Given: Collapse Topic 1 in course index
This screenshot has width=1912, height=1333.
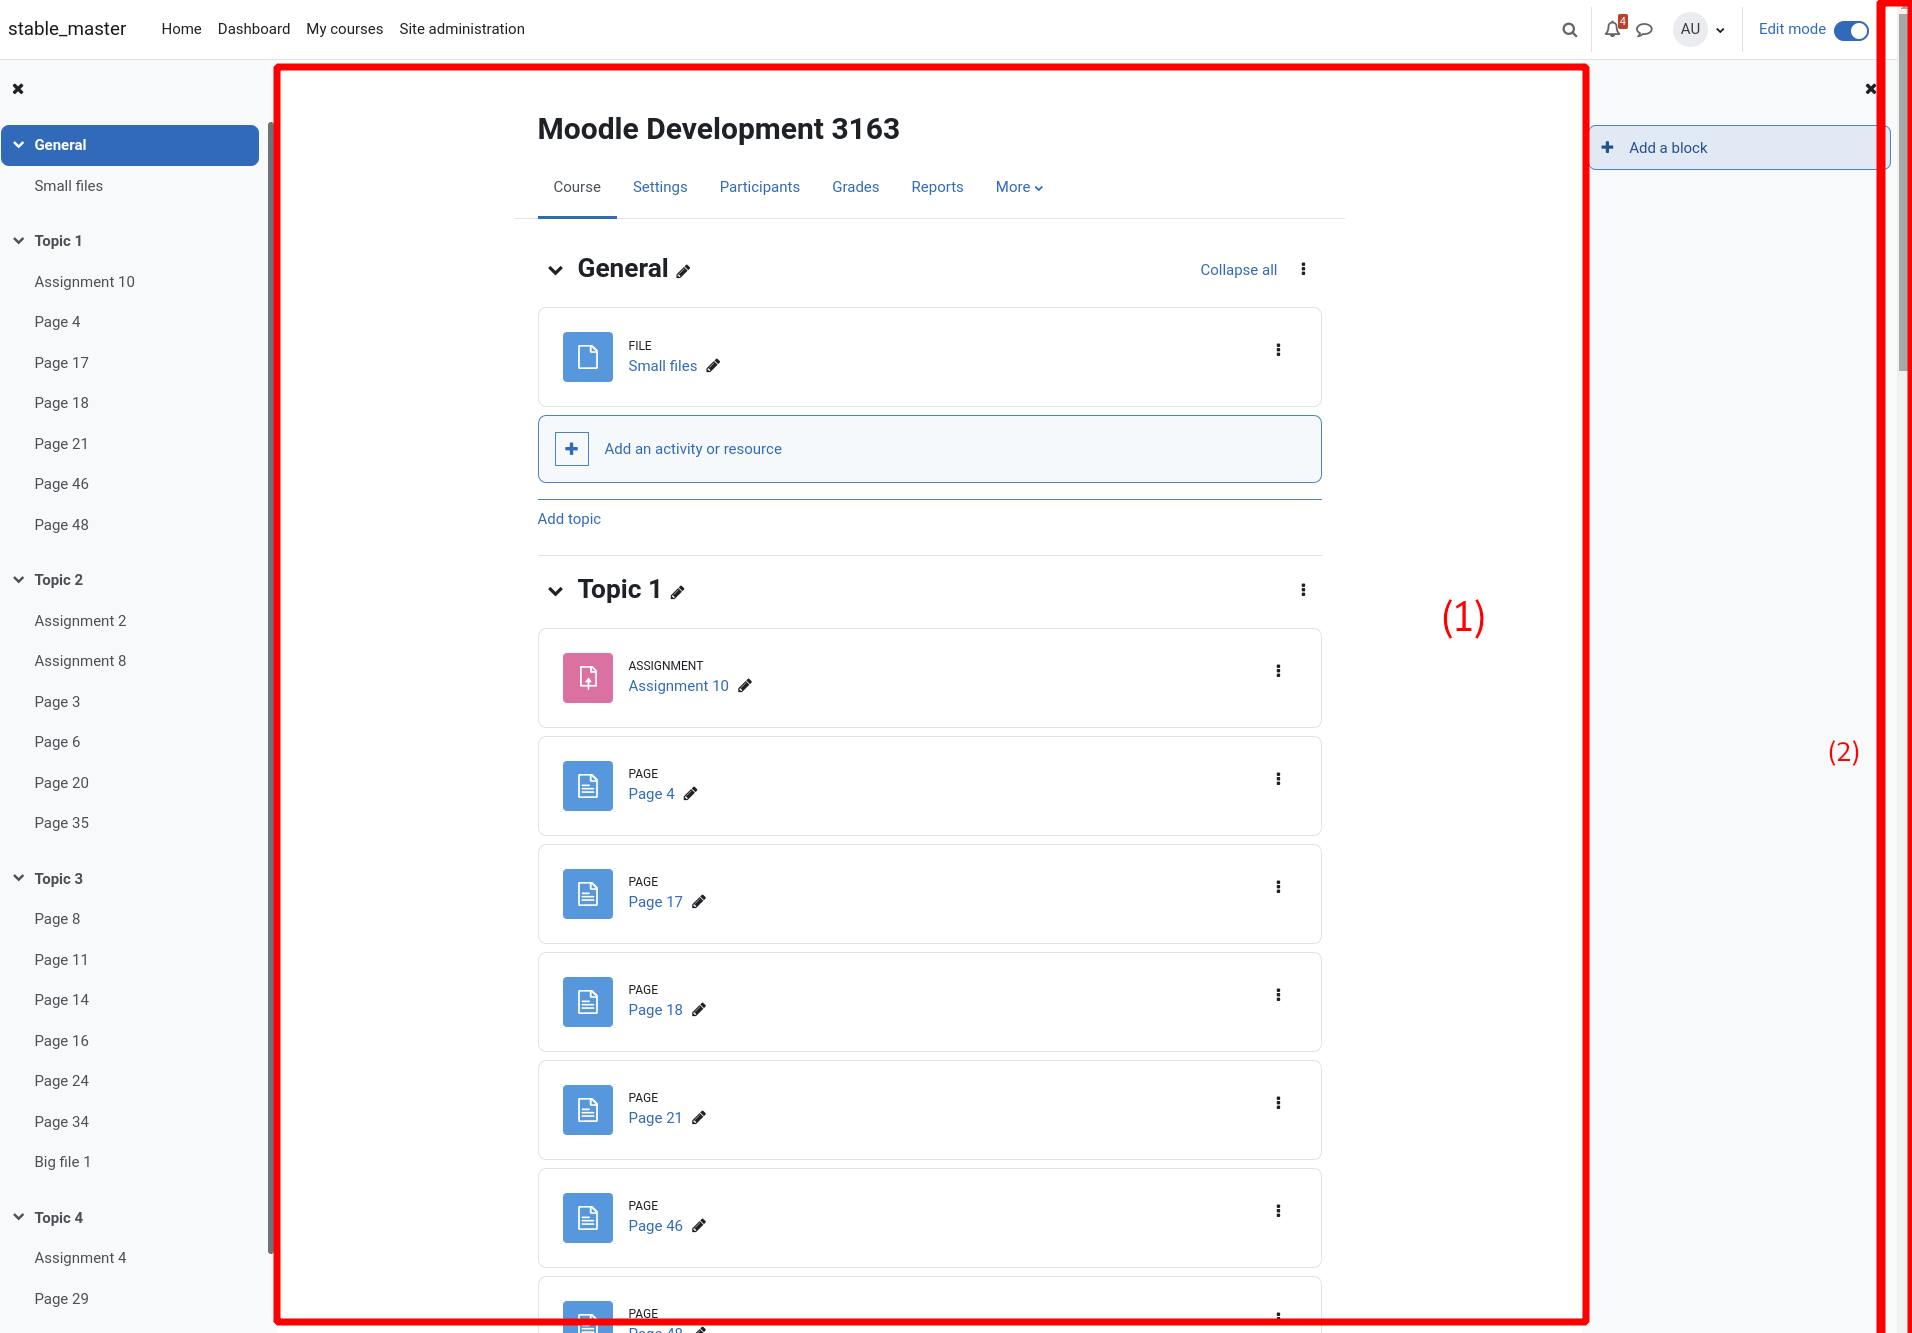Looking at the screenshot, I should point(18,241).
